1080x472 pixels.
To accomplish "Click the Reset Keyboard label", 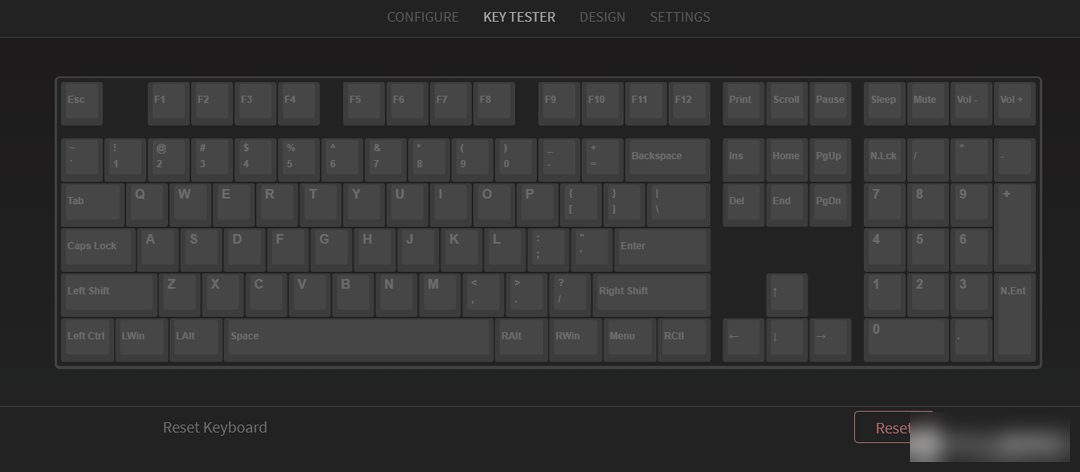I will [x=215, y=427].
